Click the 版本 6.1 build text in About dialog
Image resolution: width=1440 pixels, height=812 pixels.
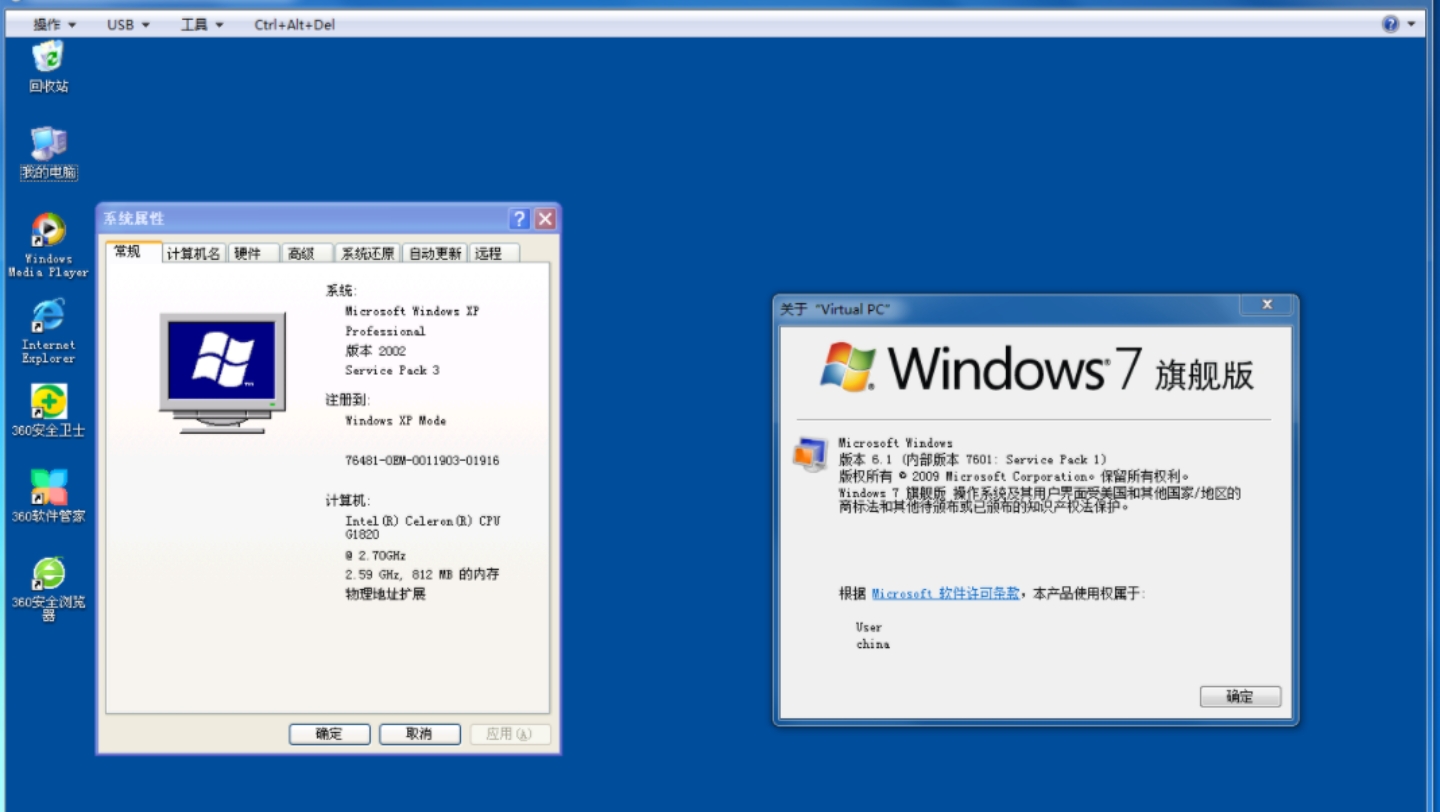[x=972, y=460]
